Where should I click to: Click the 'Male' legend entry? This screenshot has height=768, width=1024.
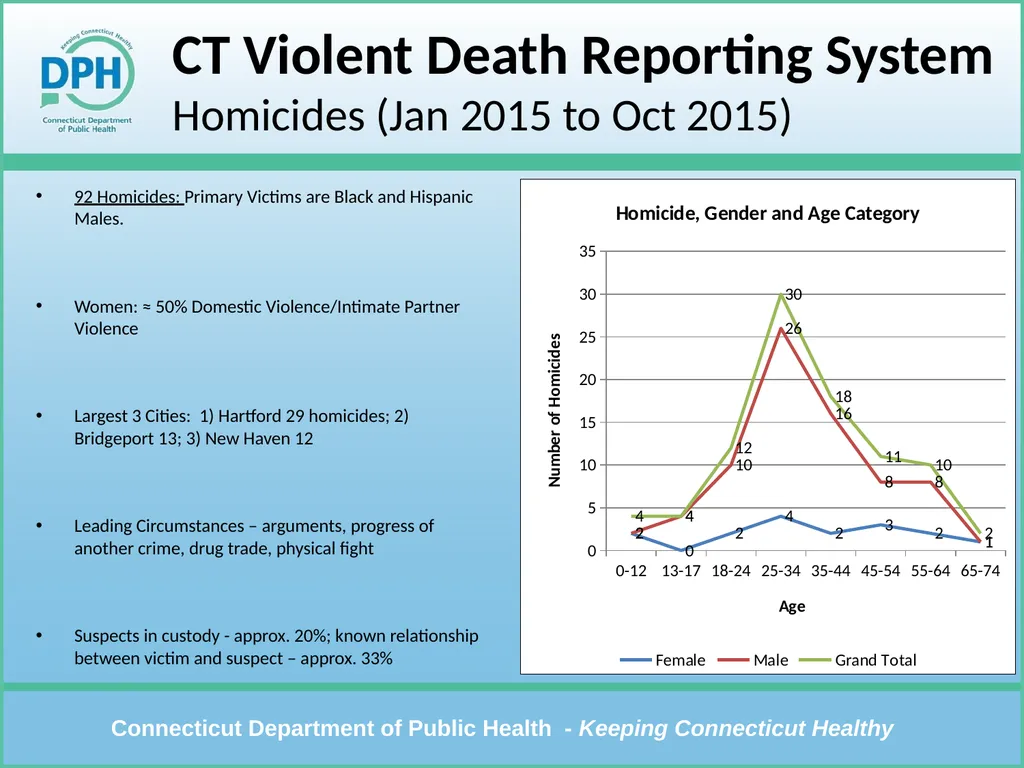point(752,660)
